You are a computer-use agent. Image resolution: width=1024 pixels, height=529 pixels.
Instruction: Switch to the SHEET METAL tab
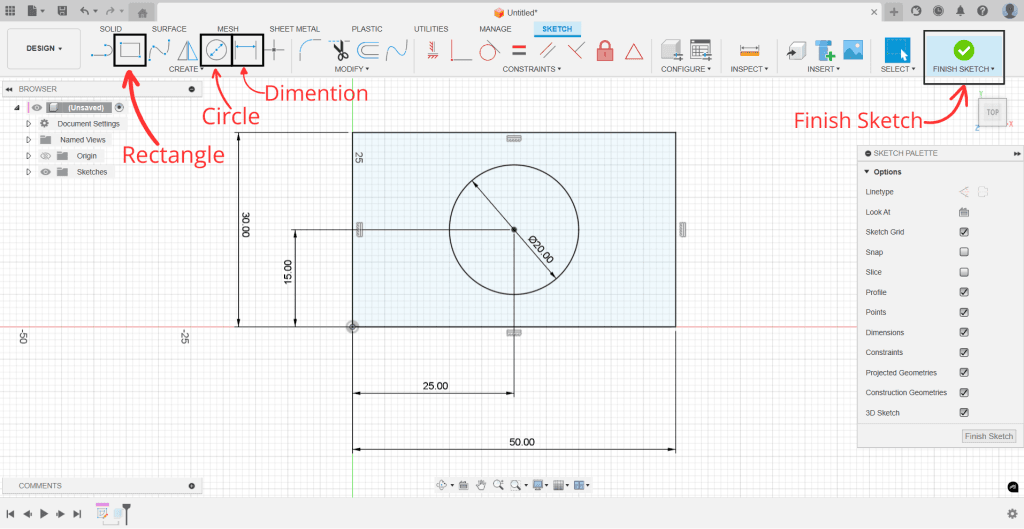pyautogui.click(x=294, y=29)
